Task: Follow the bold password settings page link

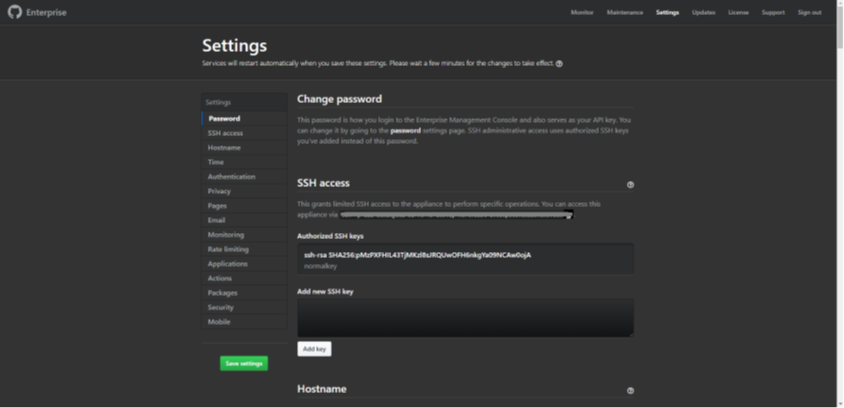Action: 405,130
